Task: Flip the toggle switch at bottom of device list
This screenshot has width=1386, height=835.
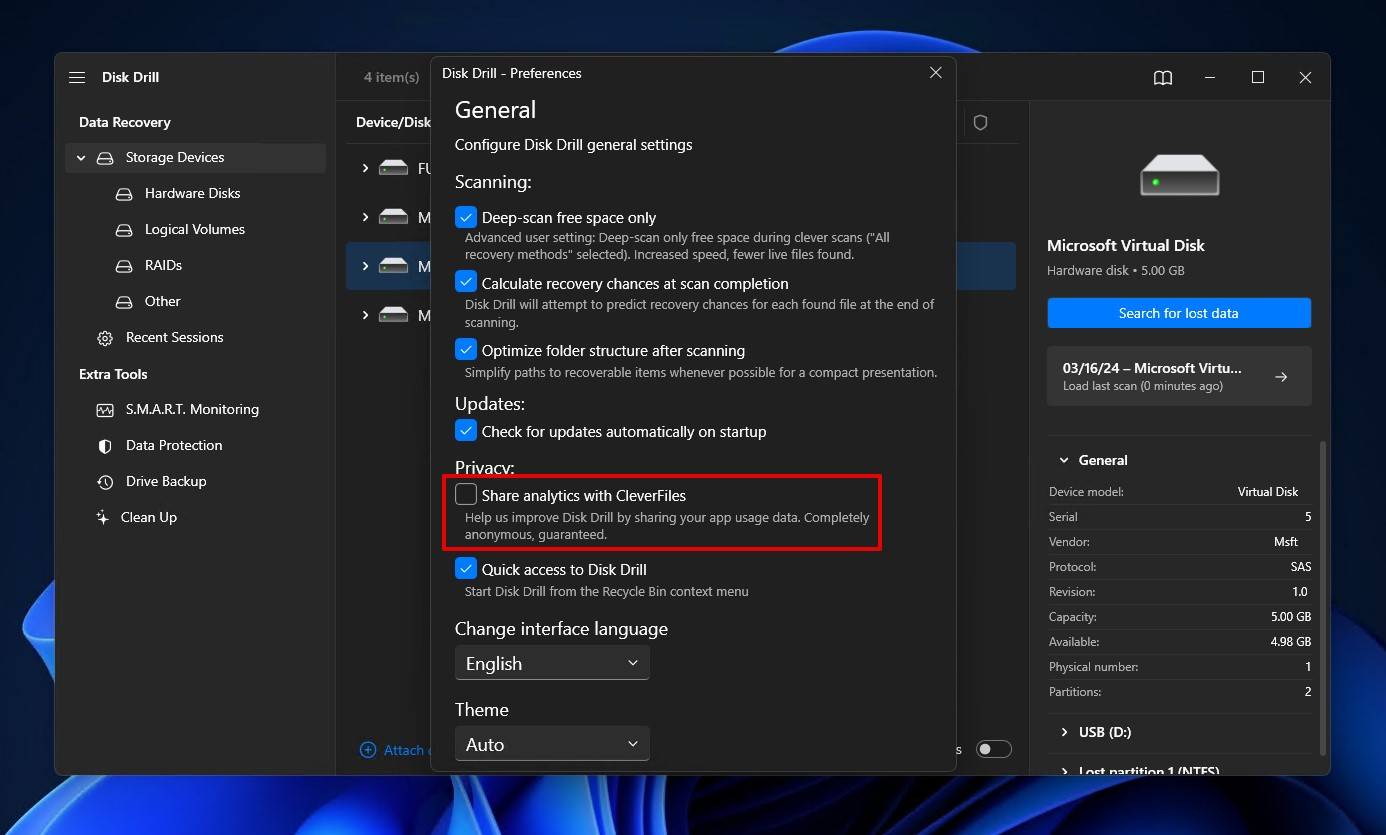Action: [994, 749]
